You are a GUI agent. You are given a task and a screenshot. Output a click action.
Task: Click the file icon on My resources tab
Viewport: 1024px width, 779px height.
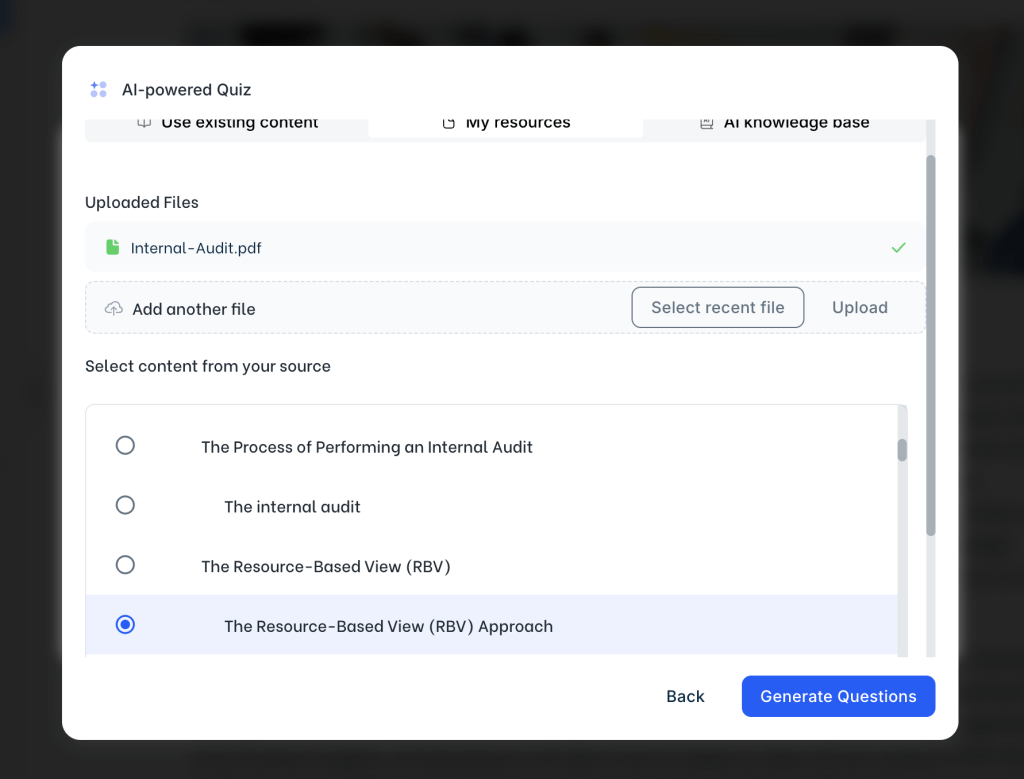[x=448, y=123]
